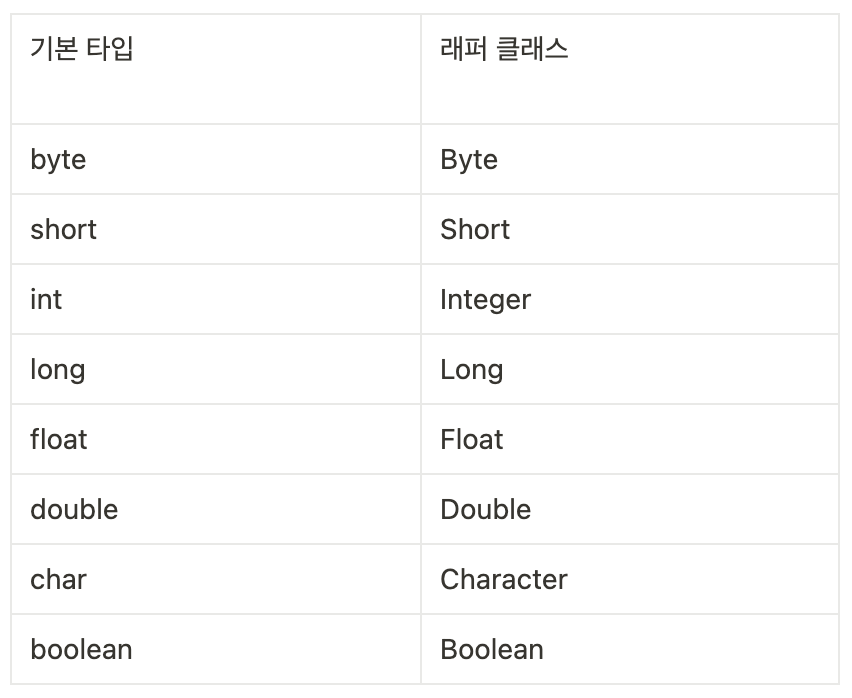Viewport: 852px width, 698px height.
Task: Click the lowercase "short" primitive cell
Action: pos(63,229)
